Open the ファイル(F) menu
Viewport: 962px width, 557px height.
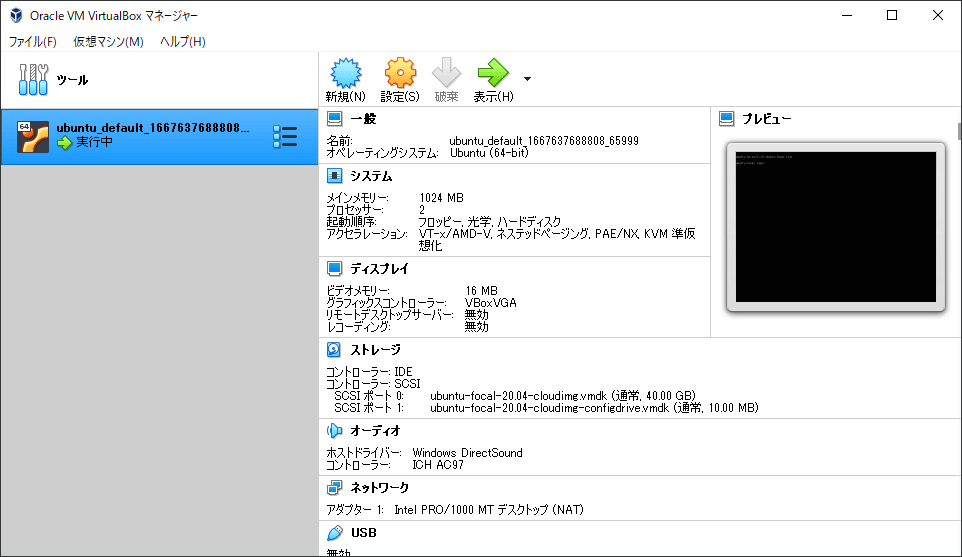pos(33,42)
